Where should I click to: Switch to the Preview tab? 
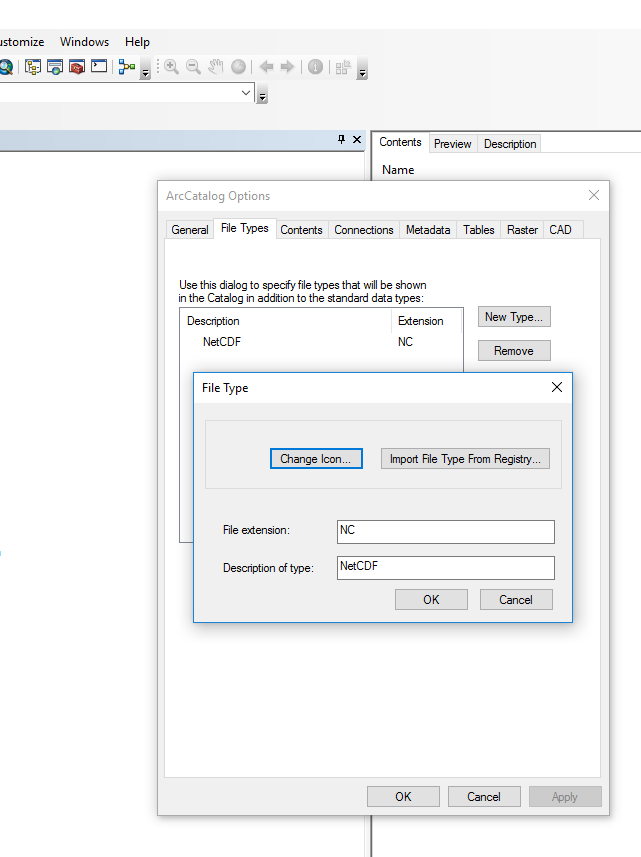pos(452,144)
